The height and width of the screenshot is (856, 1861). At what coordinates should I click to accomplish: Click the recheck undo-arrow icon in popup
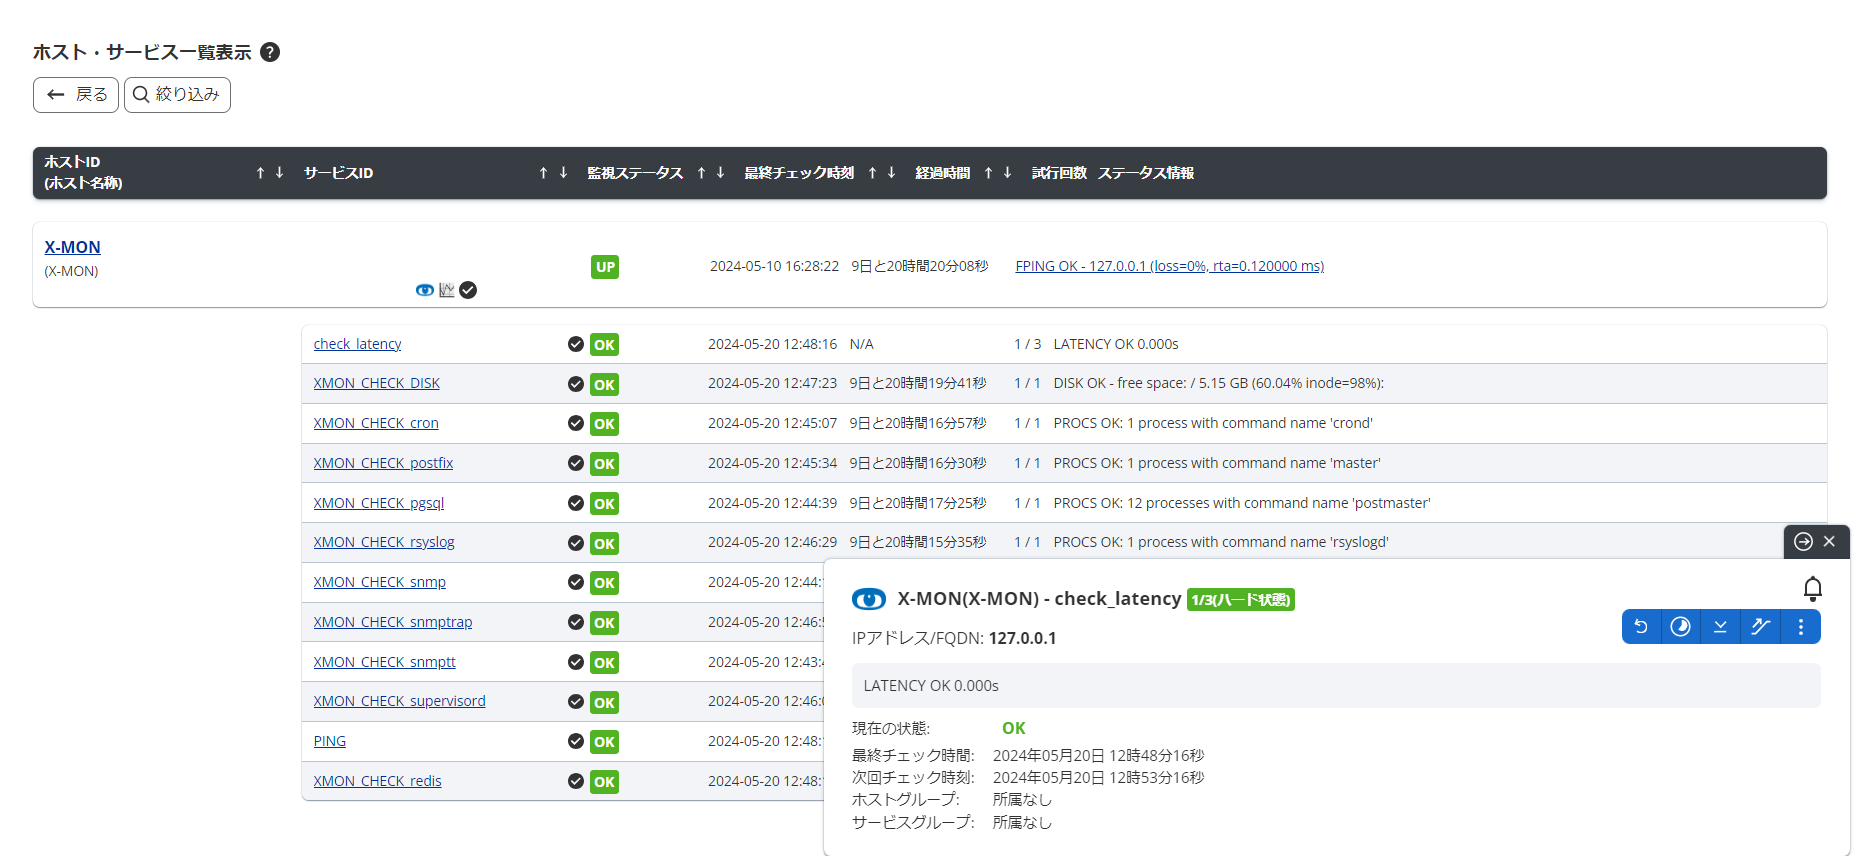click(x=1641, y=627)
